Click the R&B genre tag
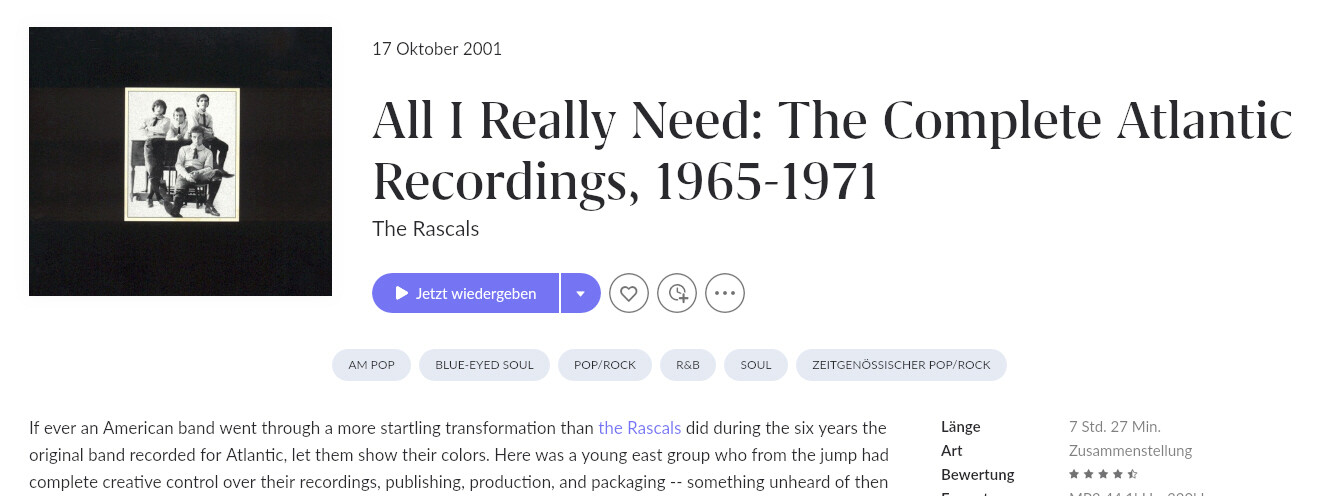Screen dimensions: 1337x496 688,365
